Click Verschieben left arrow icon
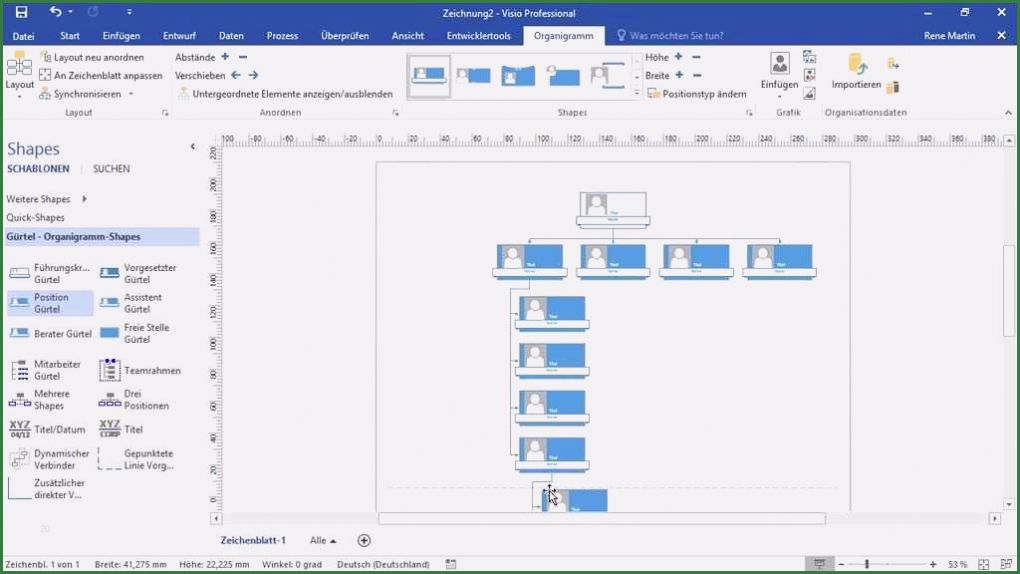The width and height of the screenshot is (1020, 574). pos(236,75)
